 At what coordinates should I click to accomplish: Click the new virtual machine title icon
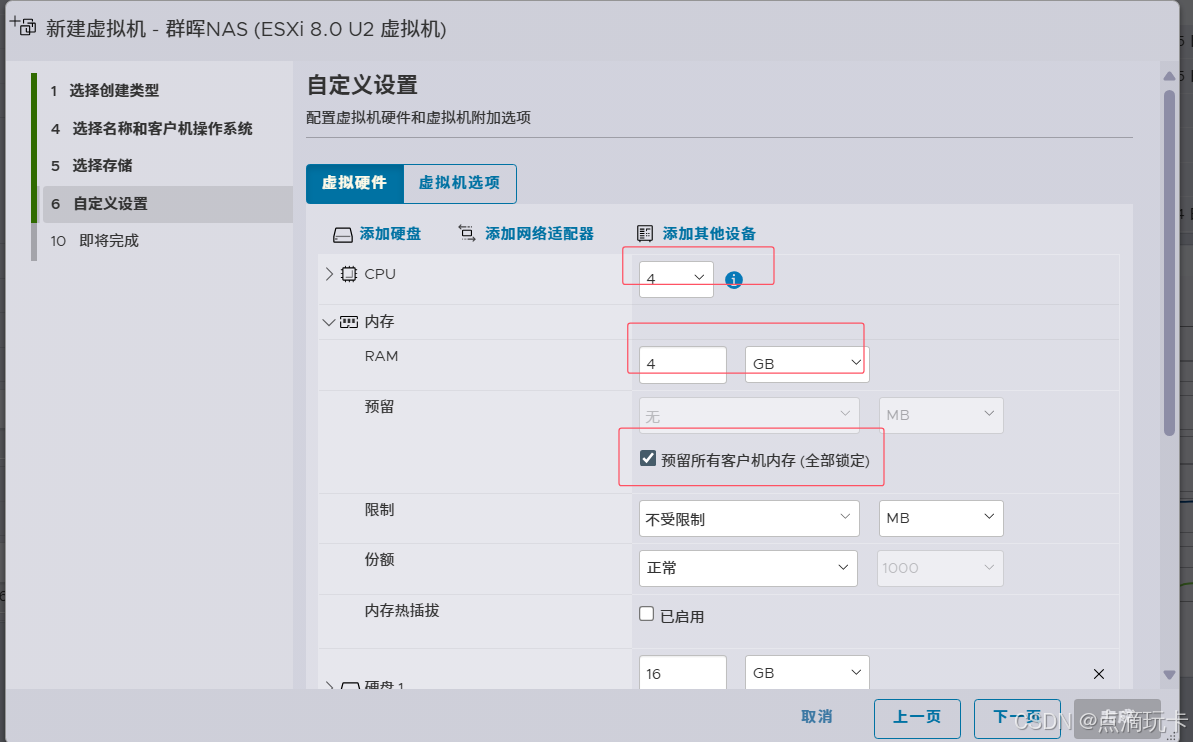pyautogui.click(x=23, y=26)
